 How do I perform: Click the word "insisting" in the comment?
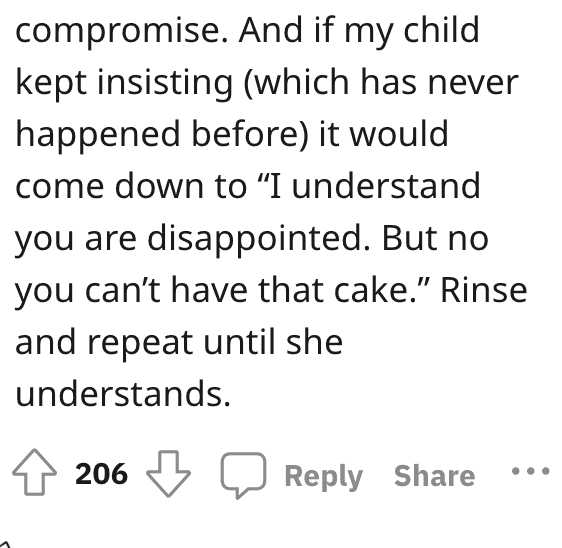165,82
